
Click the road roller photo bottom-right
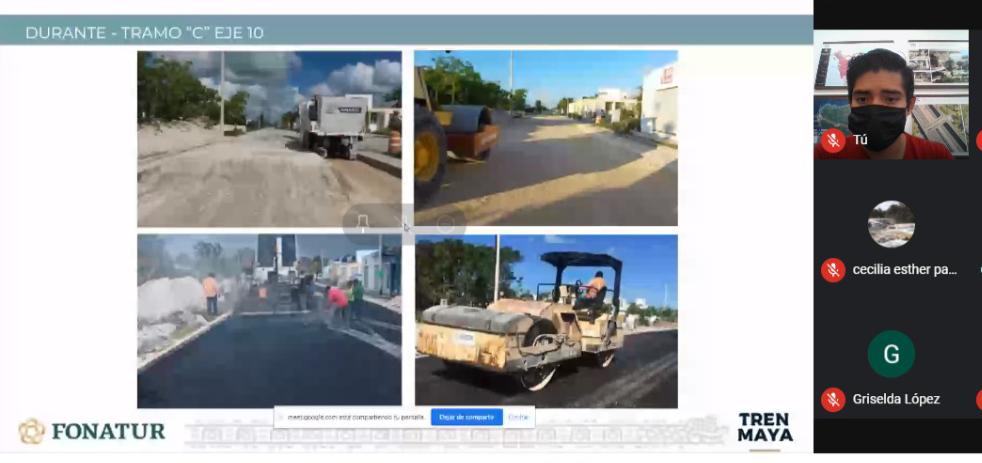(x=546, y=321)
